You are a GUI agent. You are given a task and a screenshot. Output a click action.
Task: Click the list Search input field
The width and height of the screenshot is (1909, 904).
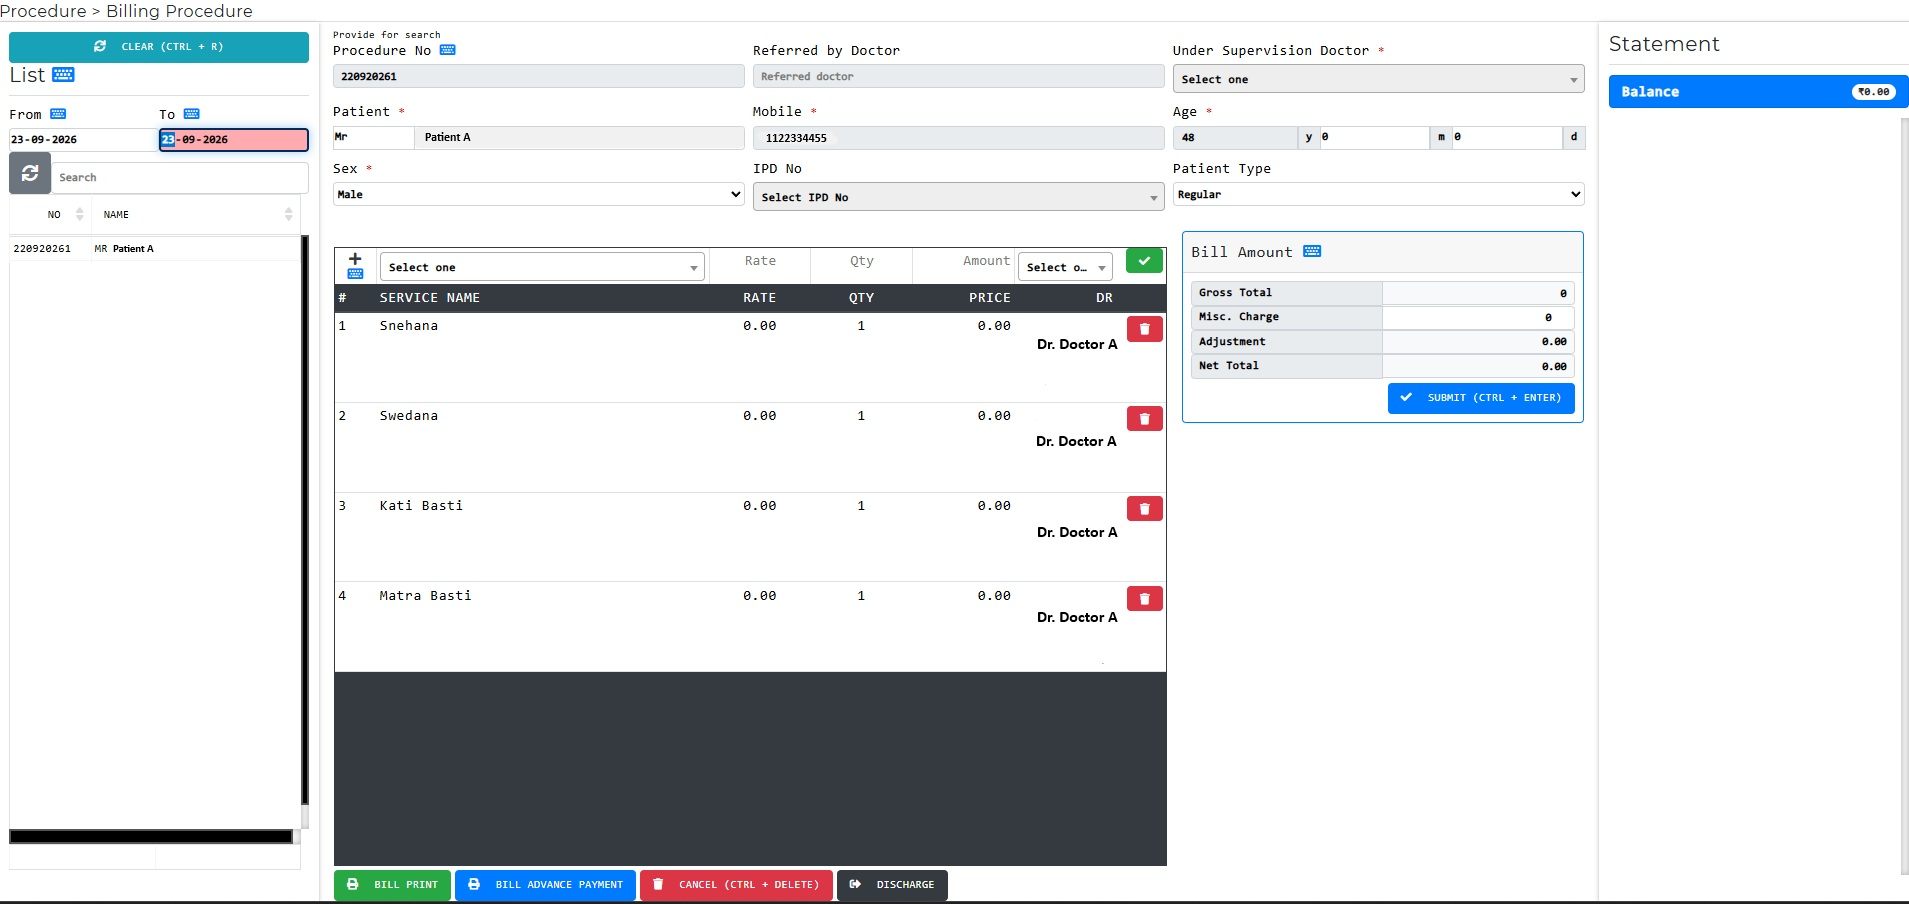[180, 177]
